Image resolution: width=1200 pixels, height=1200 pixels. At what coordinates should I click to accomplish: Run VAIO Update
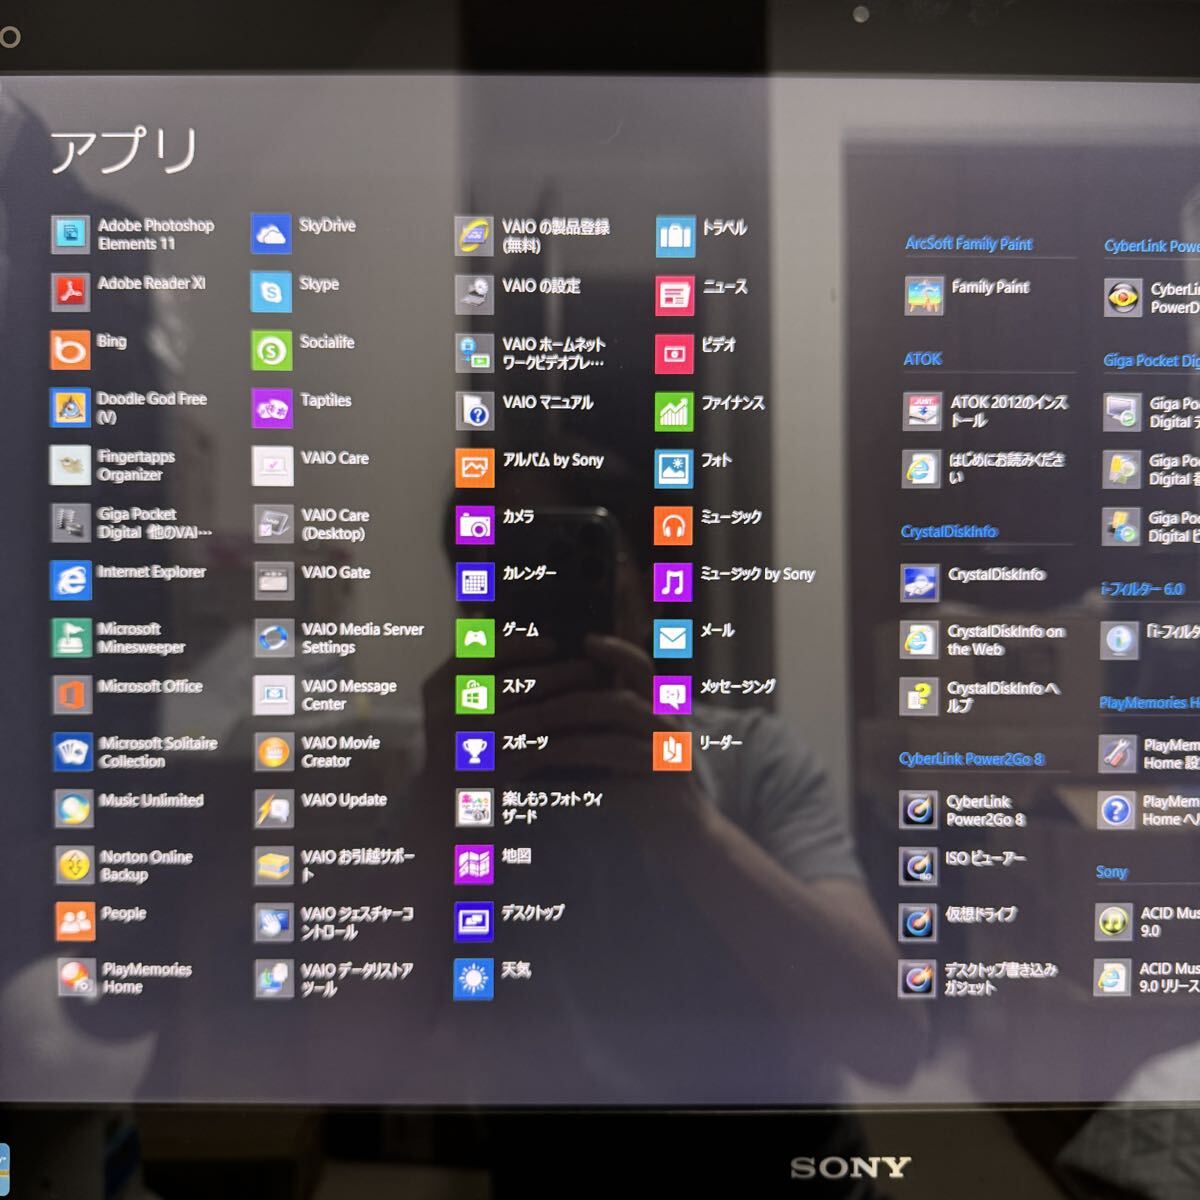click(321, 809)
